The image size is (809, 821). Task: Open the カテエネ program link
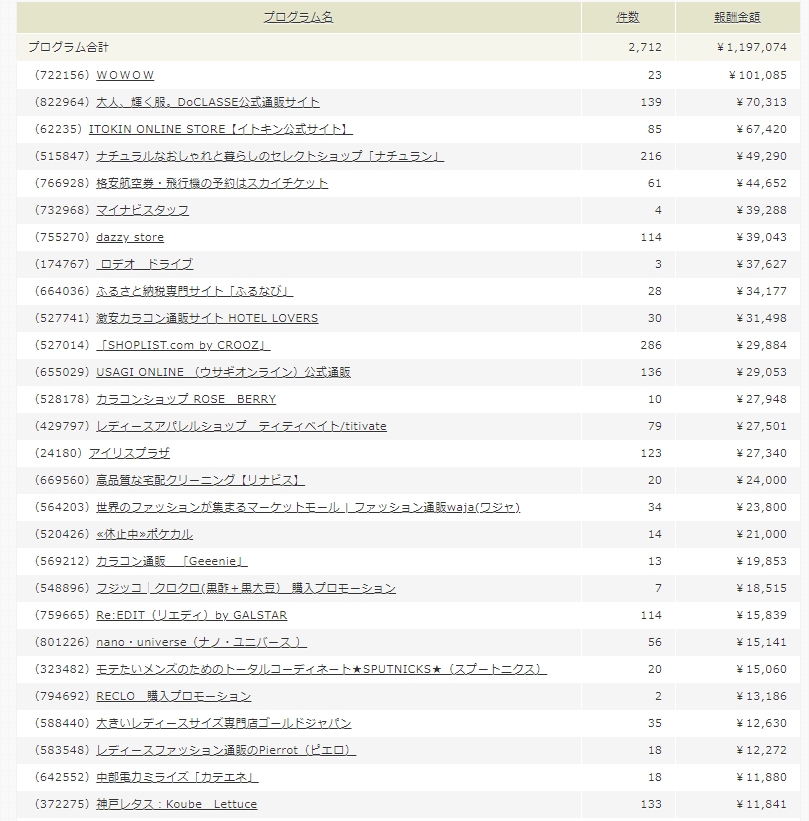[x=178, y=778]
